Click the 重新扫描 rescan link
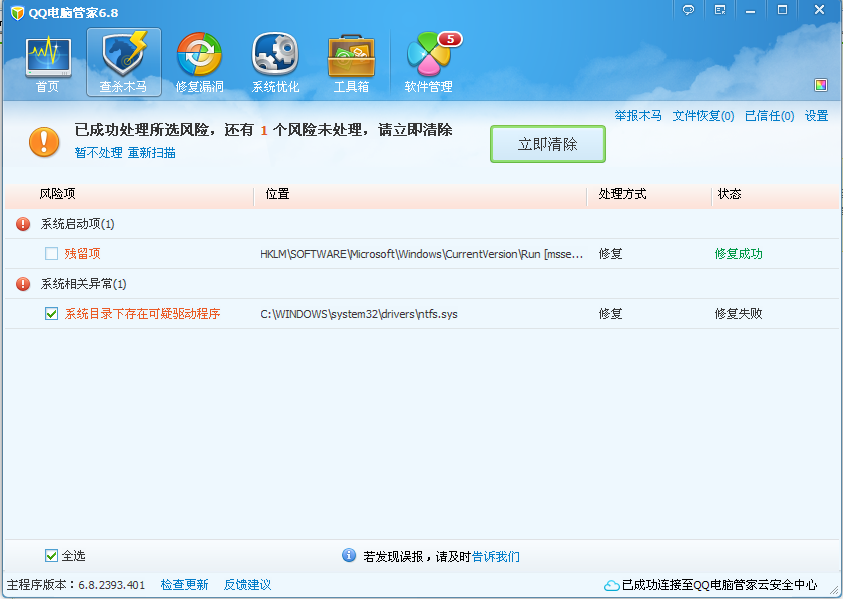843x599 pixels. [152, 153]
